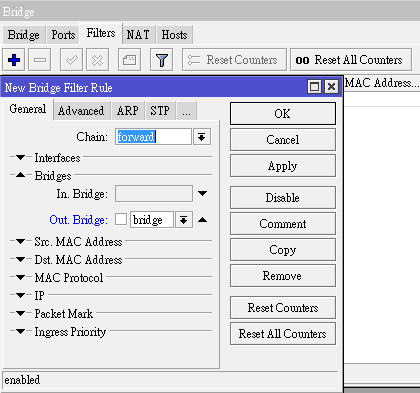Switch to the Bridge tab
The image size is (420, 393).
[24, 35]
